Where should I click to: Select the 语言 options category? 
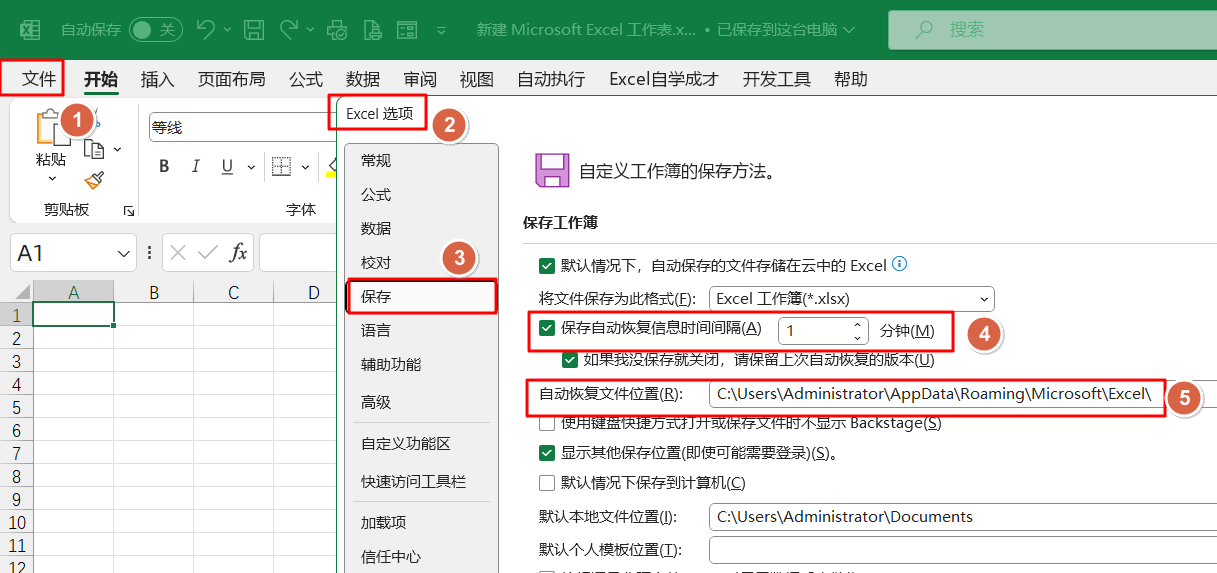click(421, 330)
